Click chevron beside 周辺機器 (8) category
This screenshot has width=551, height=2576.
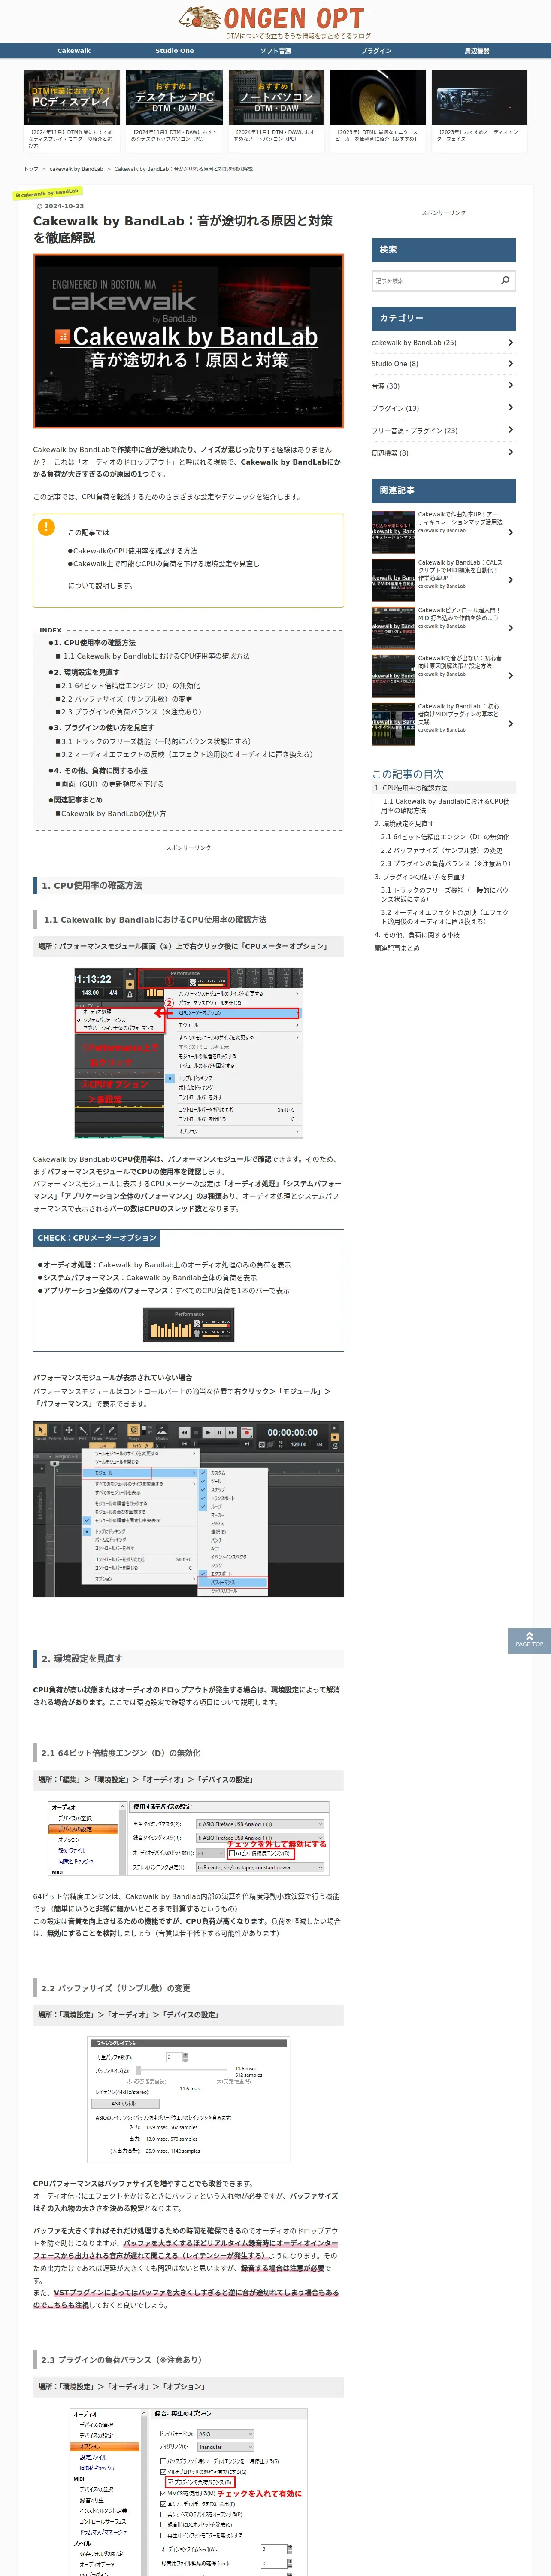[510, 452]
